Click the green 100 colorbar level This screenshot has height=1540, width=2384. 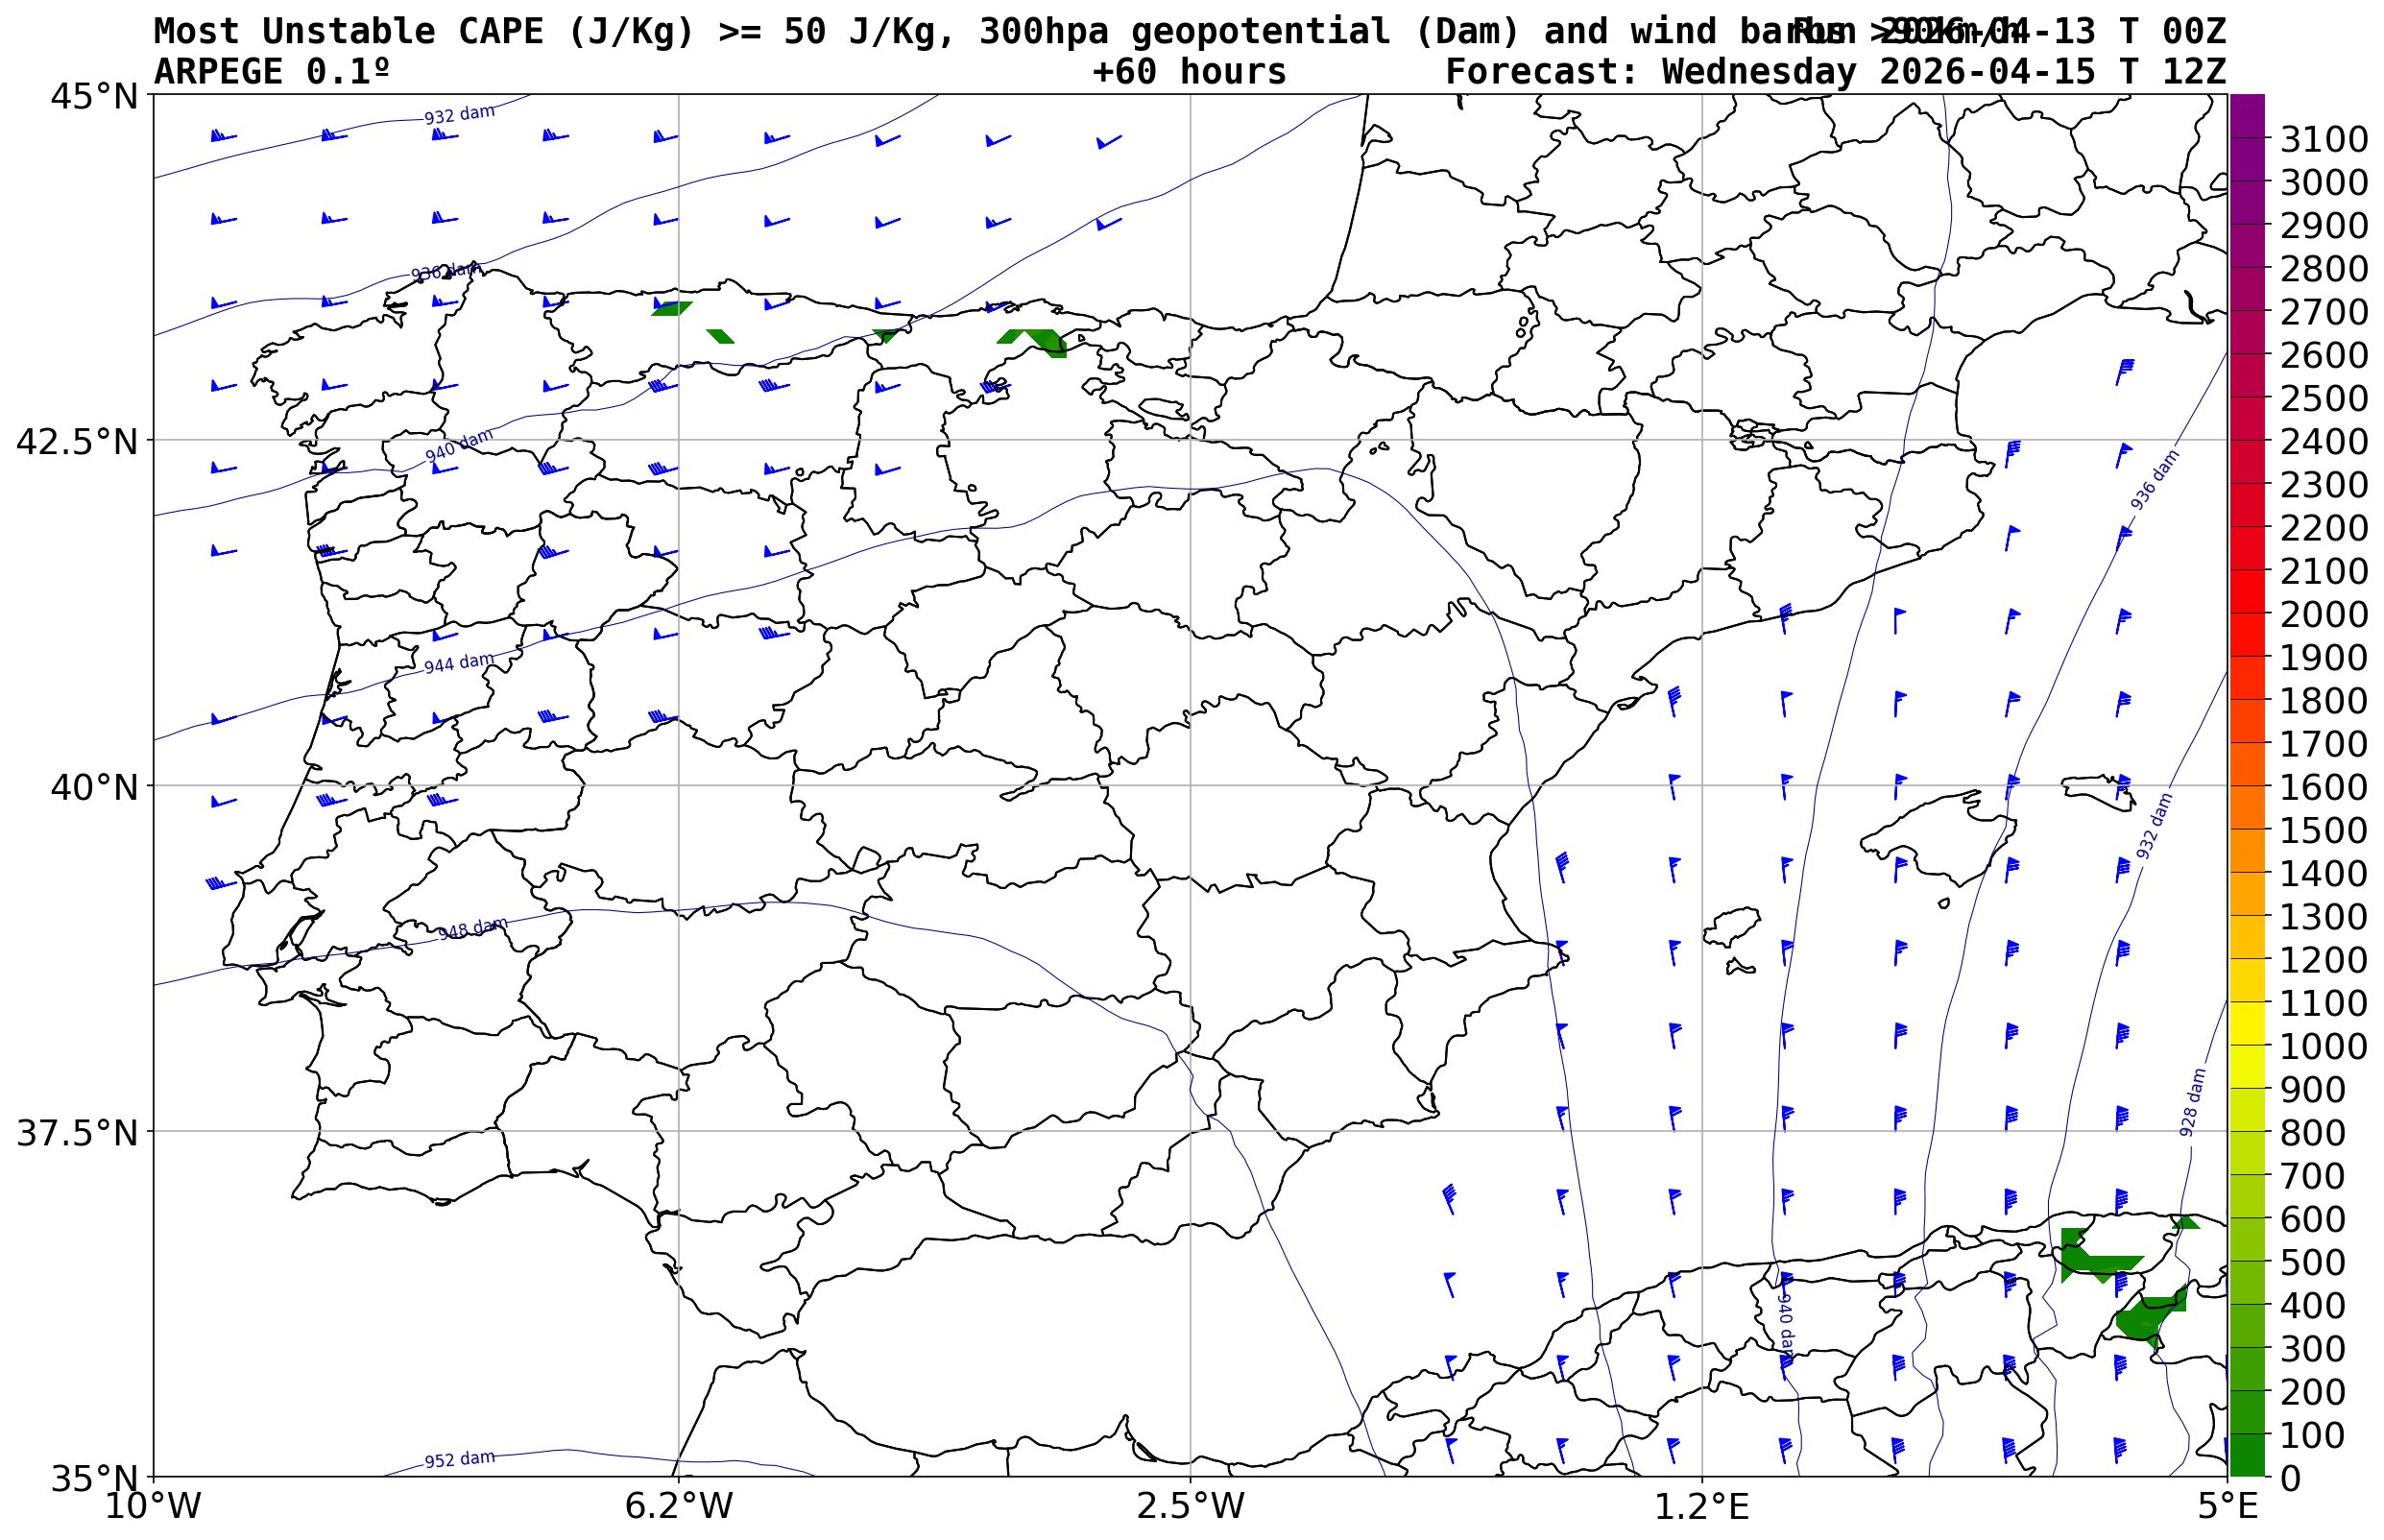point(2246,1435)
